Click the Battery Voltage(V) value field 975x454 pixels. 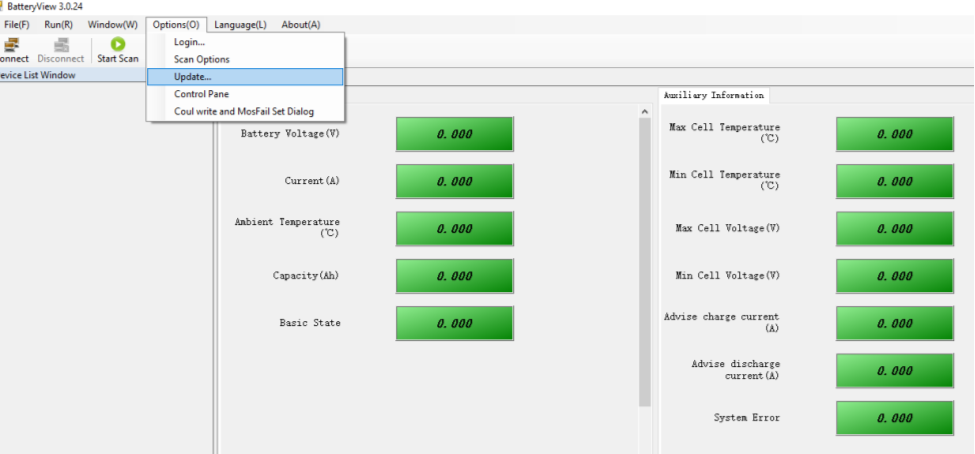454,134
